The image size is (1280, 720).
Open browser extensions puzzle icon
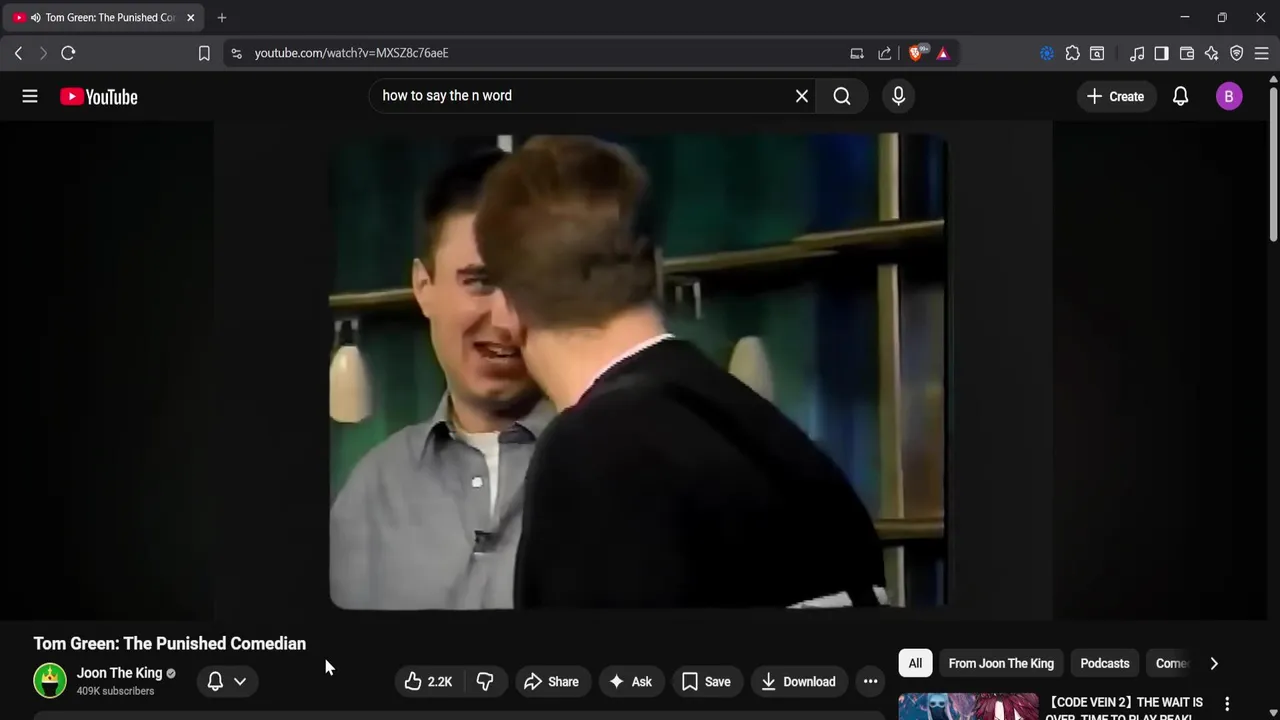point(1072,53)
